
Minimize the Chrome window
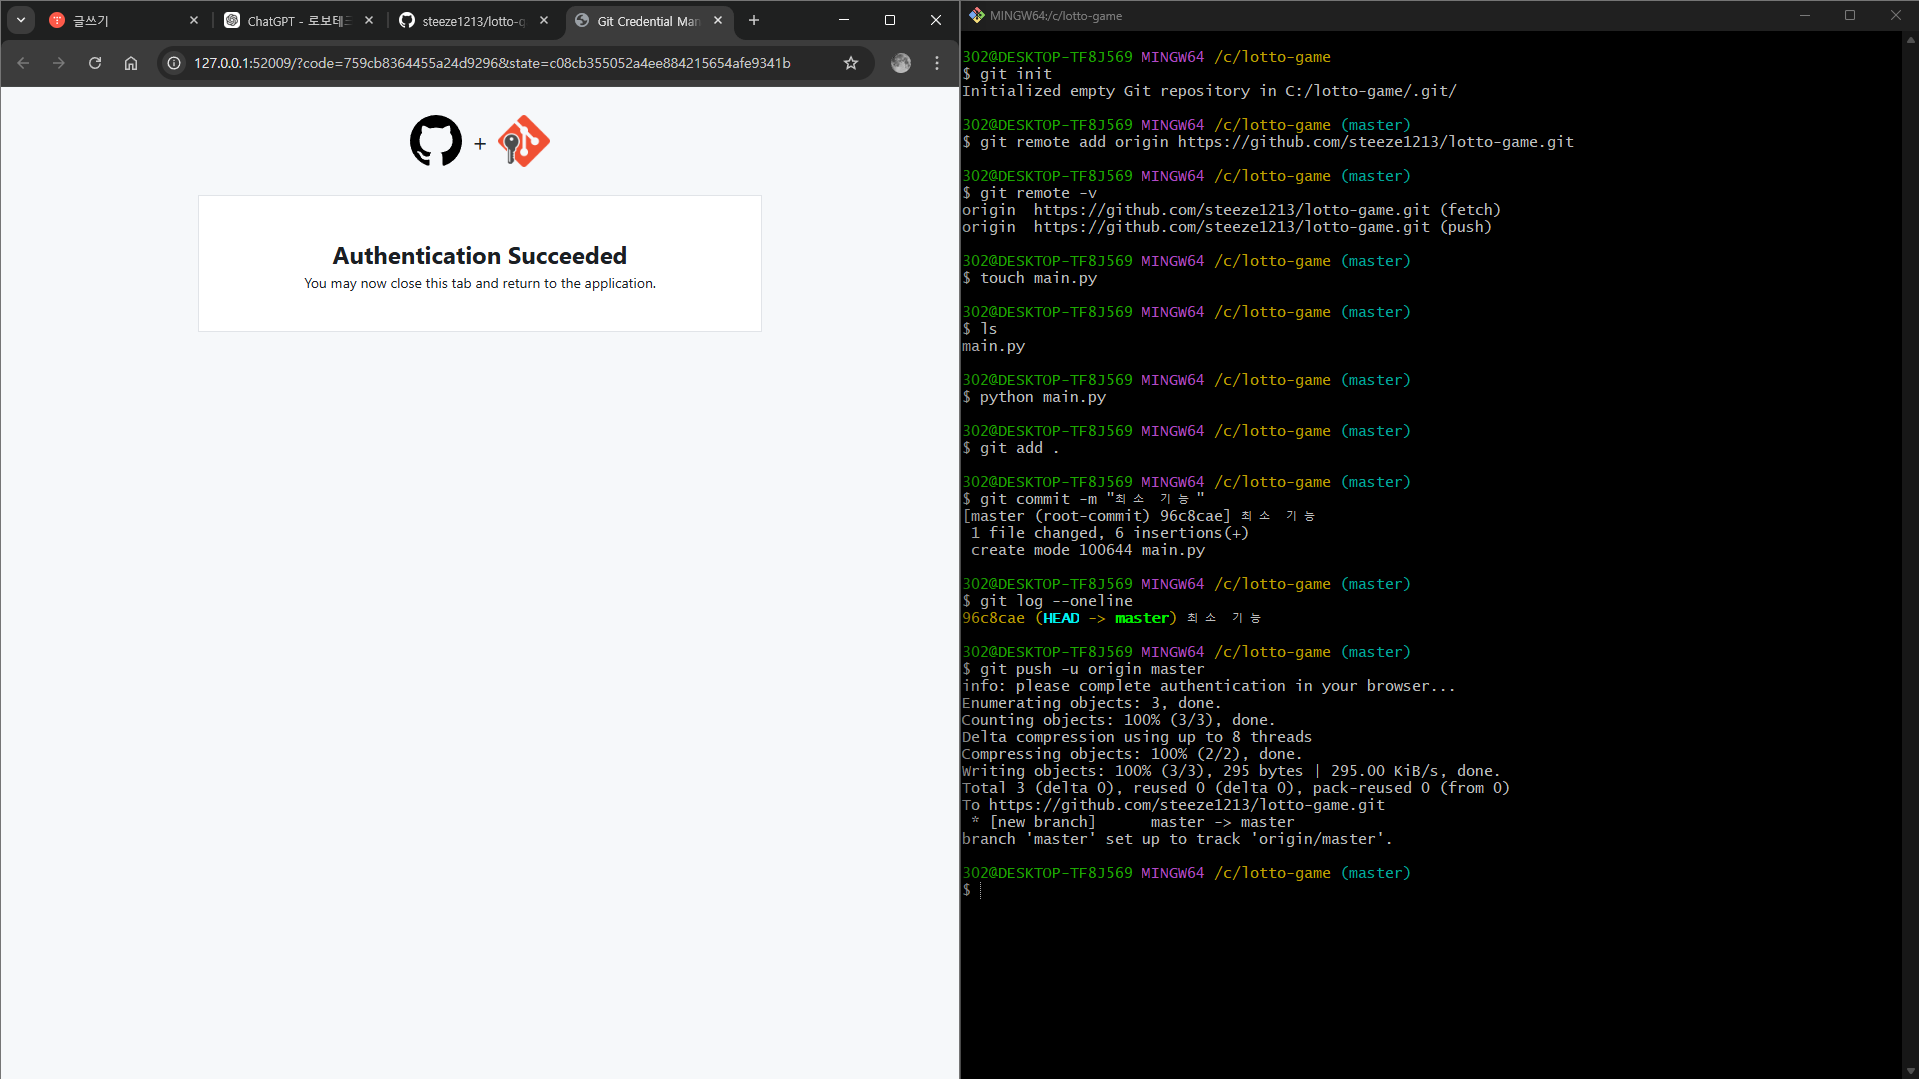pyautogui.click(x=844, y=20)
